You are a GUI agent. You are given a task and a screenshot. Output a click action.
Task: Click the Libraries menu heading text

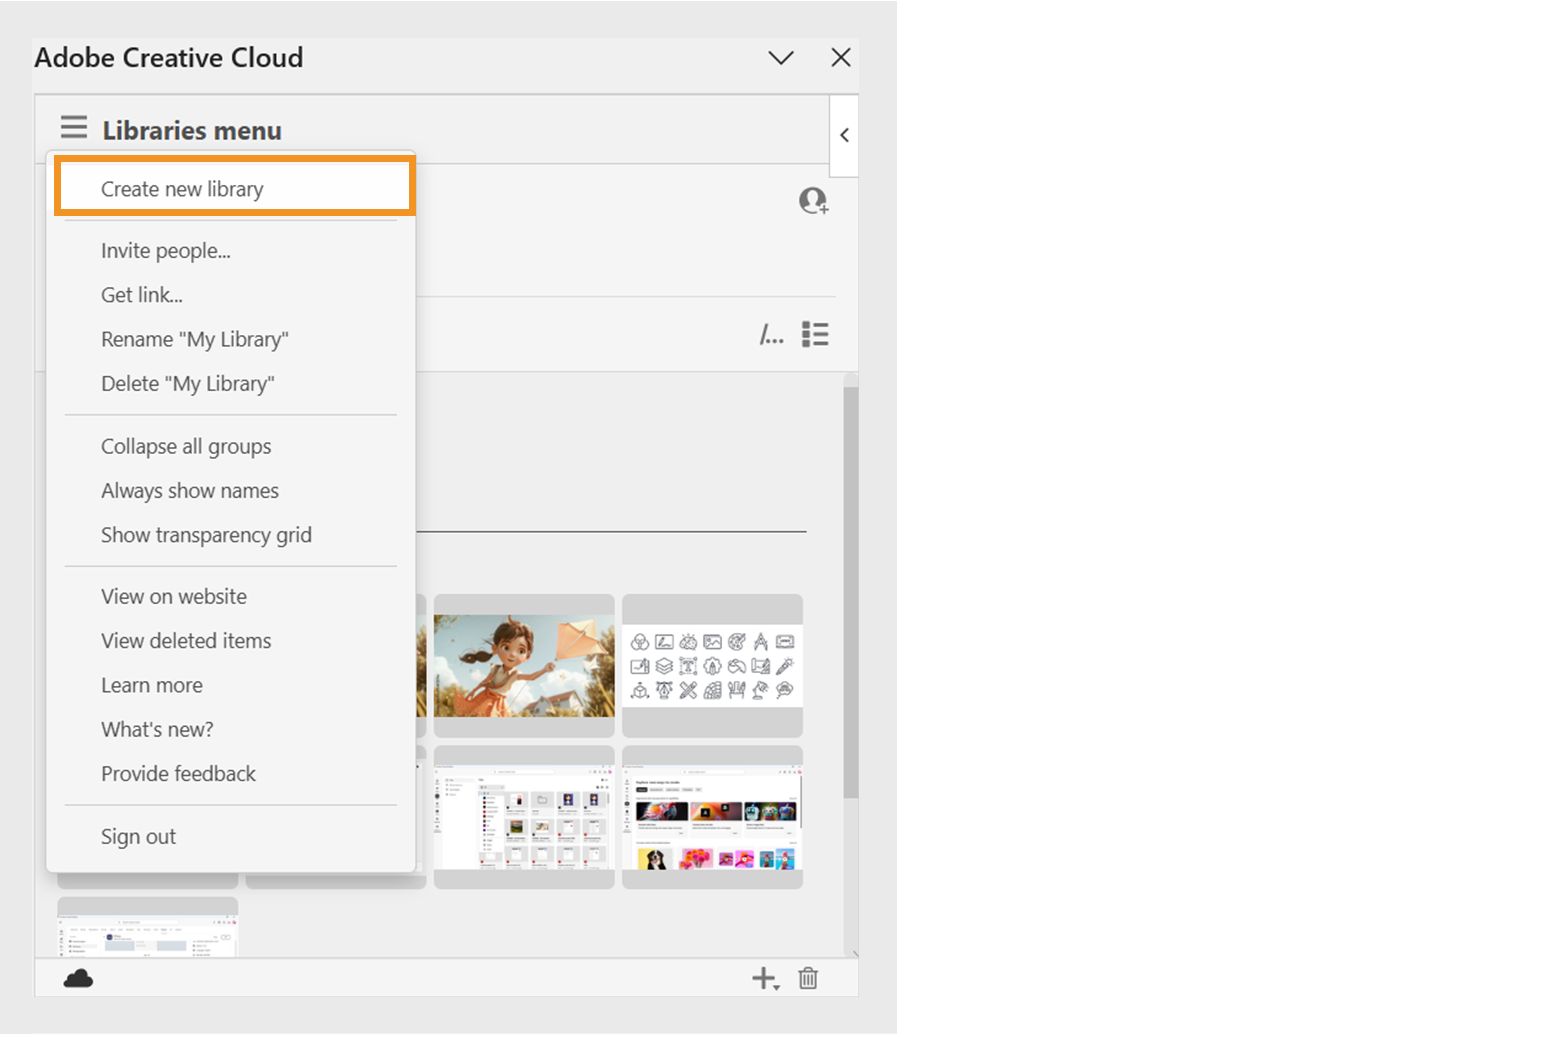tap(192, 130)
